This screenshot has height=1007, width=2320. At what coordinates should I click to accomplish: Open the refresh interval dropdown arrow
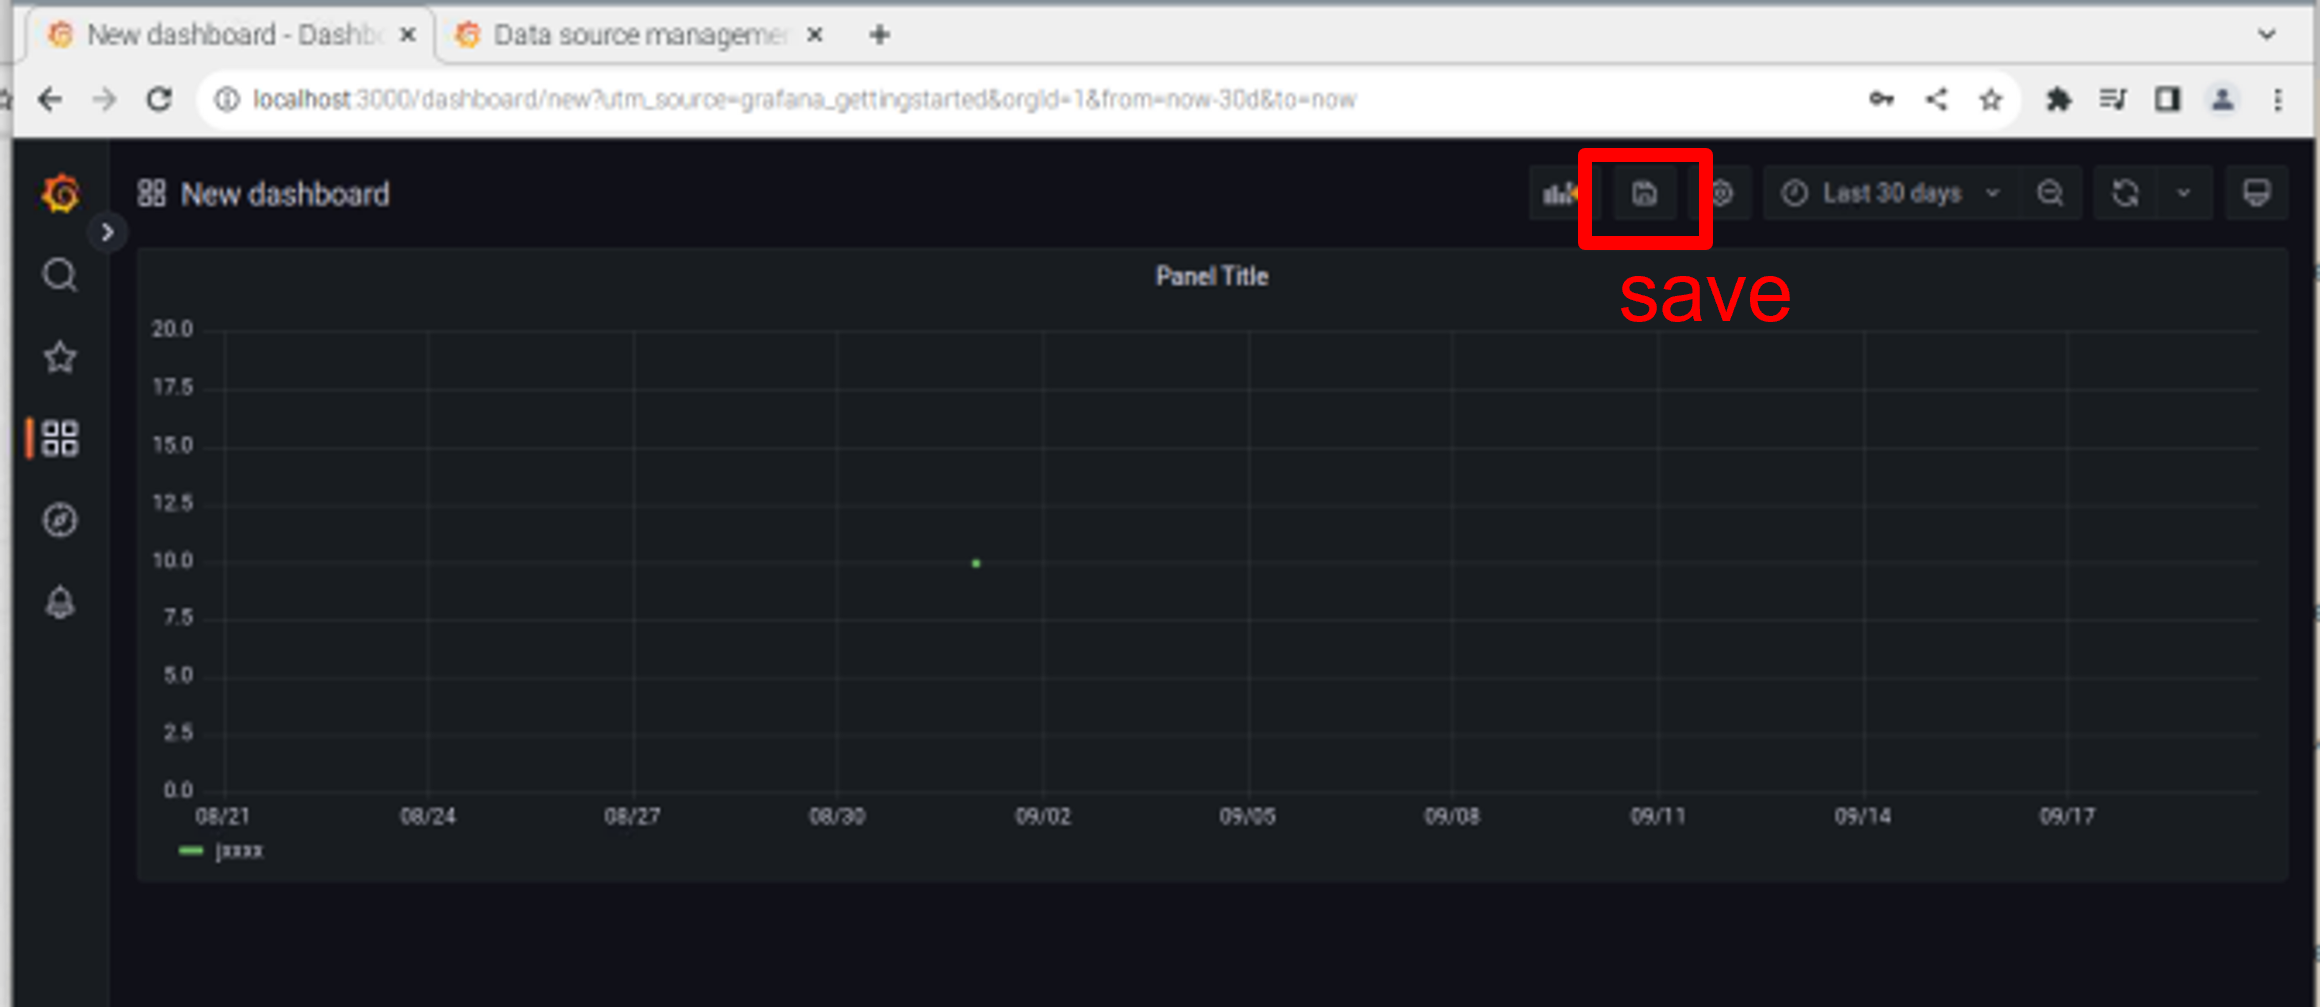(x=2184, y=193)
